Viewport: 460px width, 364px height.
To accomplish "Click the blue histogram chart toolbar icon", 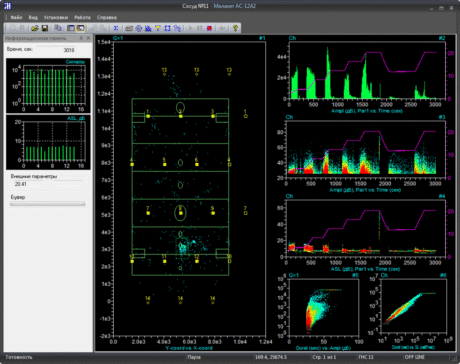I will tap(148, 28).
